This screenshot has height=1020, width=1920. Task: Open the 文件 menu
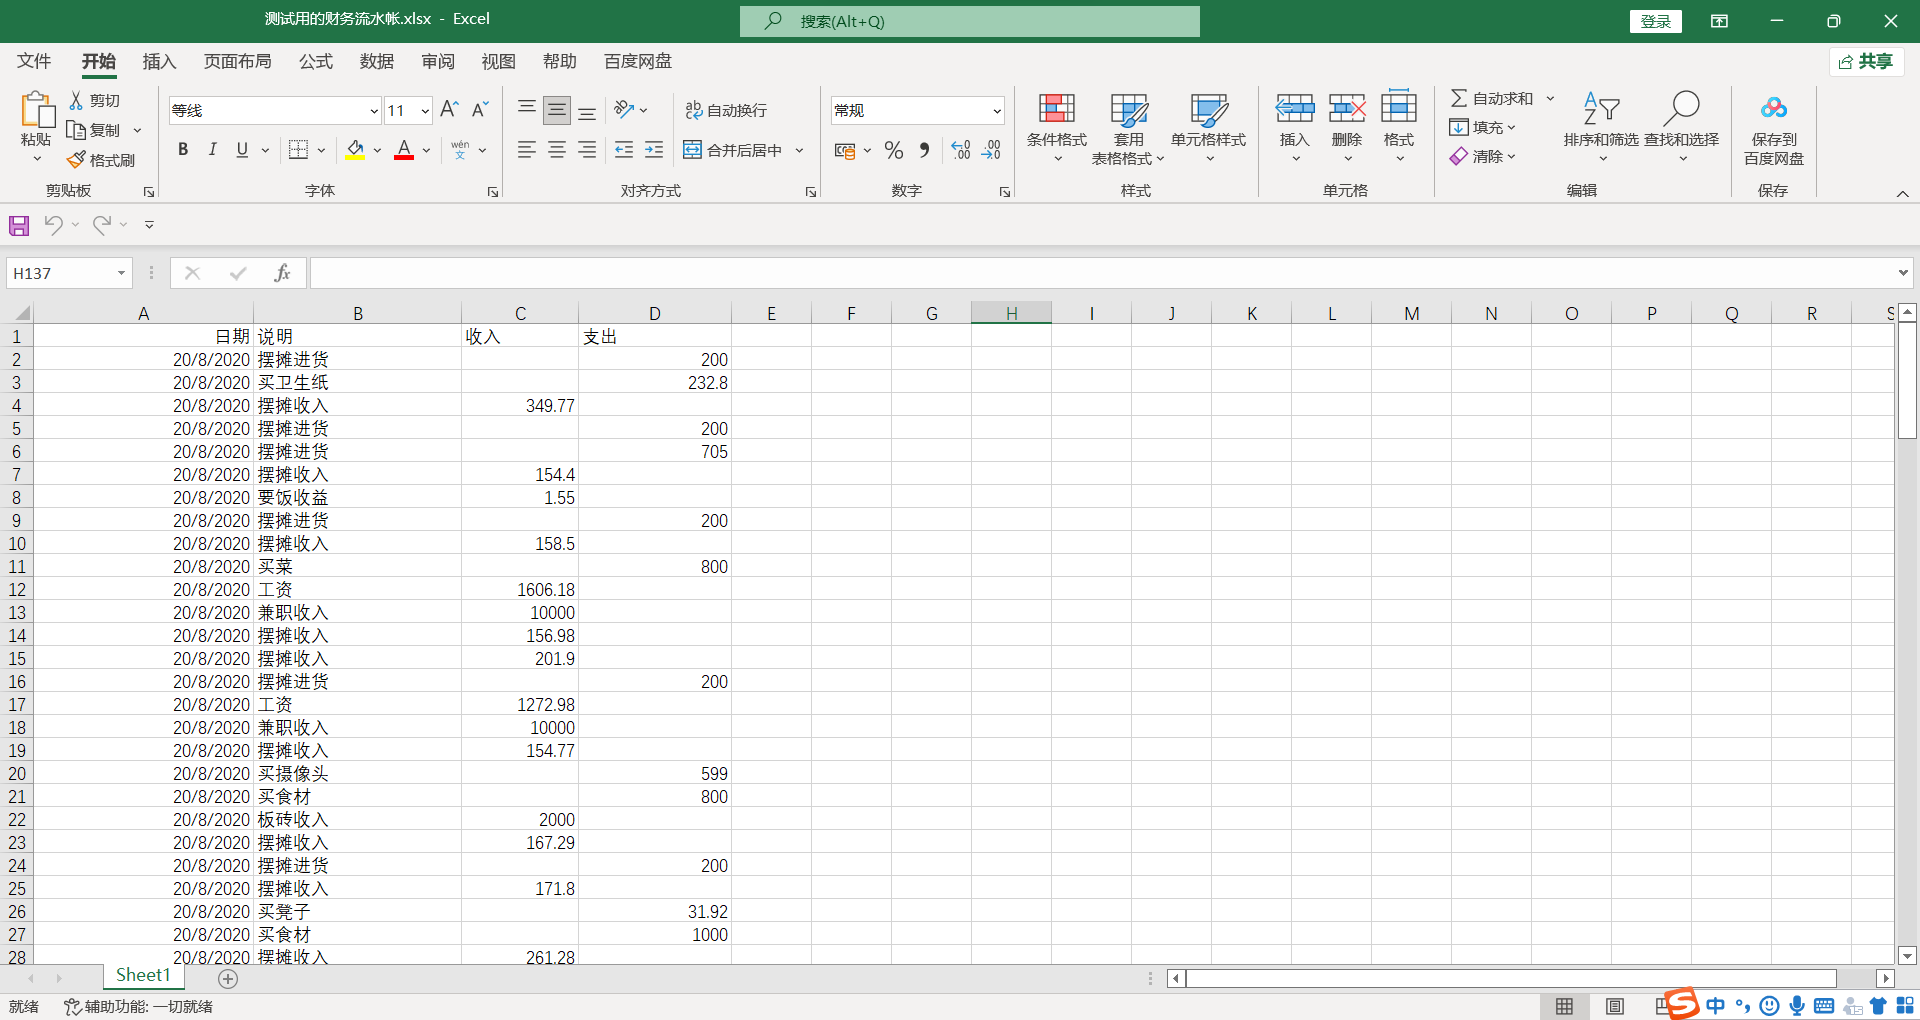(32, 61)
